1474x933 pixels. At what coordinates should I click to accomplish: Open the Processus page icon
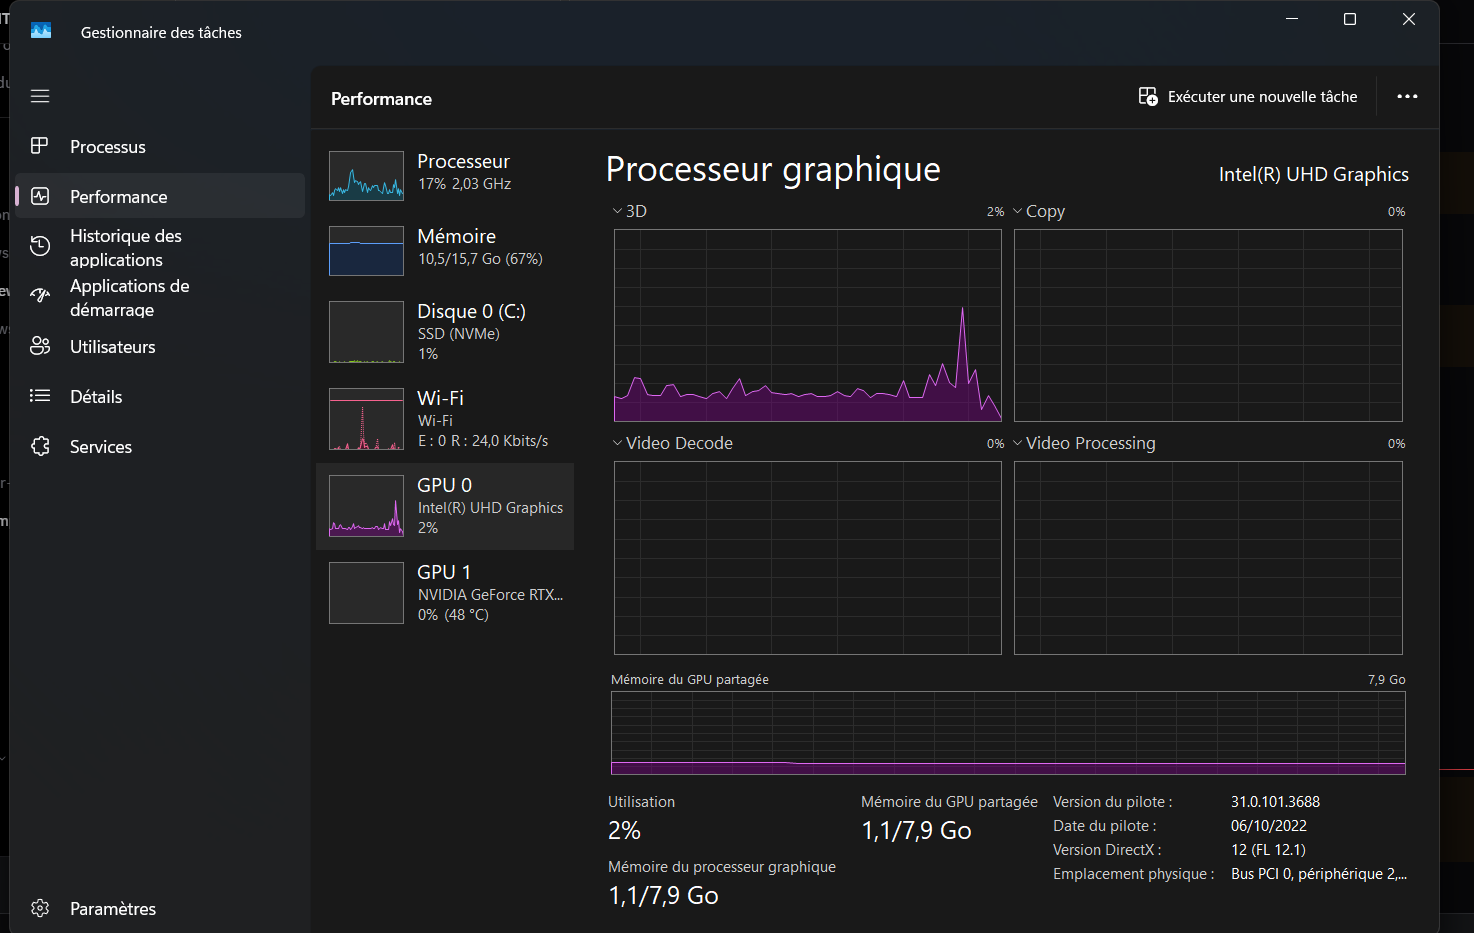(40, 146)
